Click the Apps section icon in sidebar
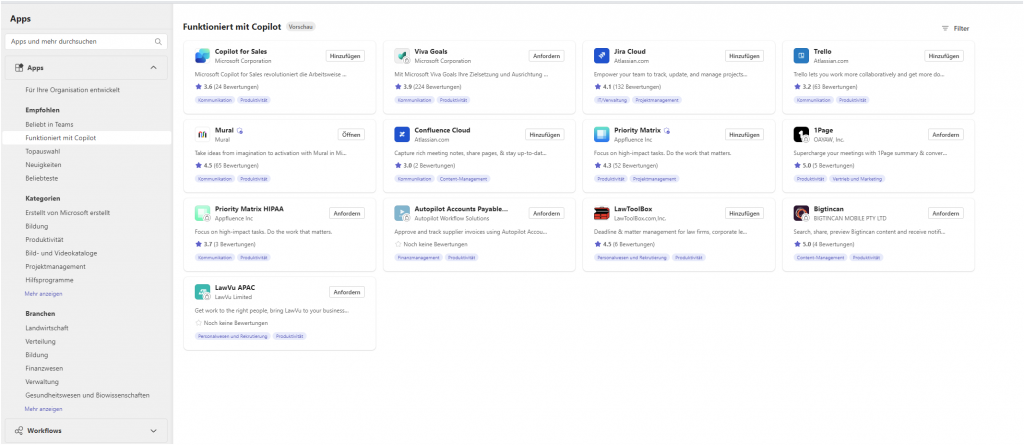The width and height of the screenshot is (1024, 445). click(19, 67)
